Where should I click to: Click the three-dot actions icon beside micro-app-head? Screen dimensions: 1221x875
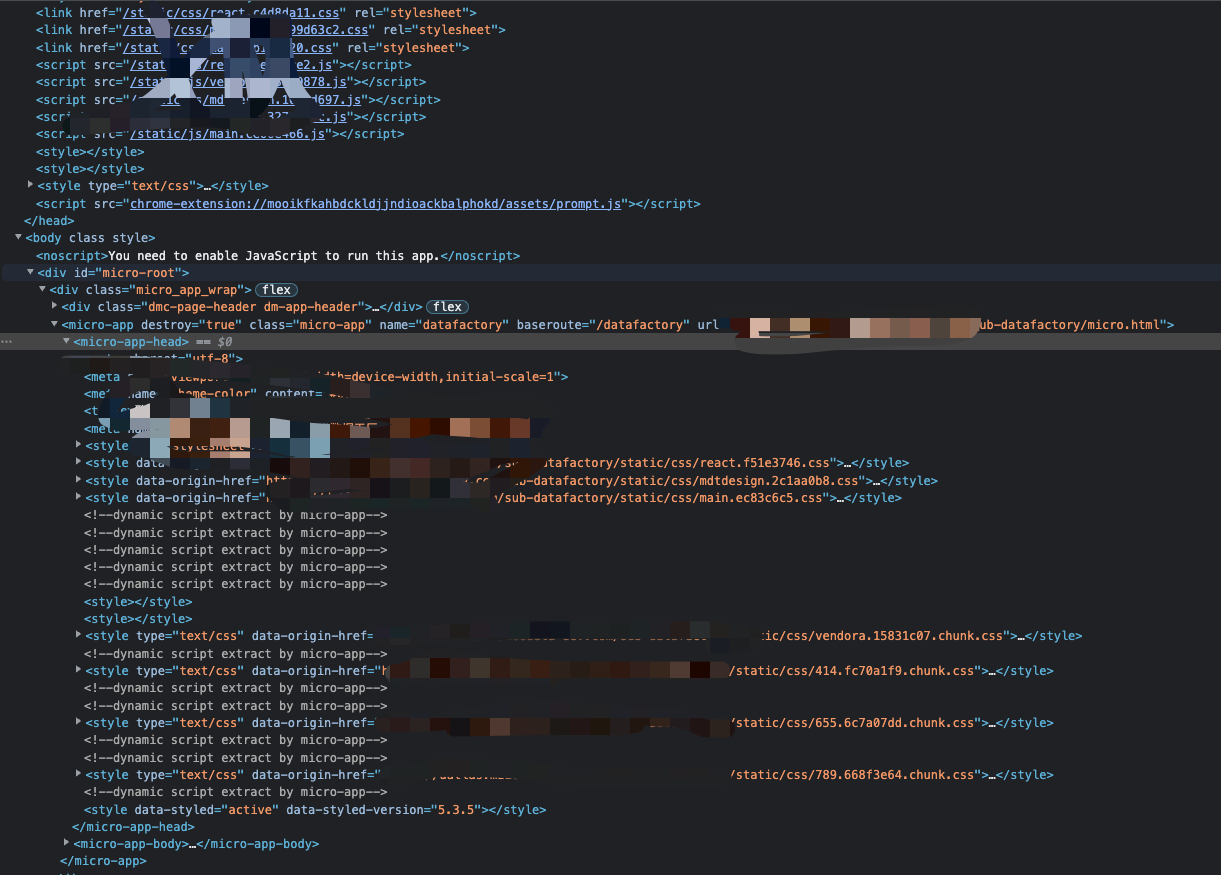click(6, 341)
